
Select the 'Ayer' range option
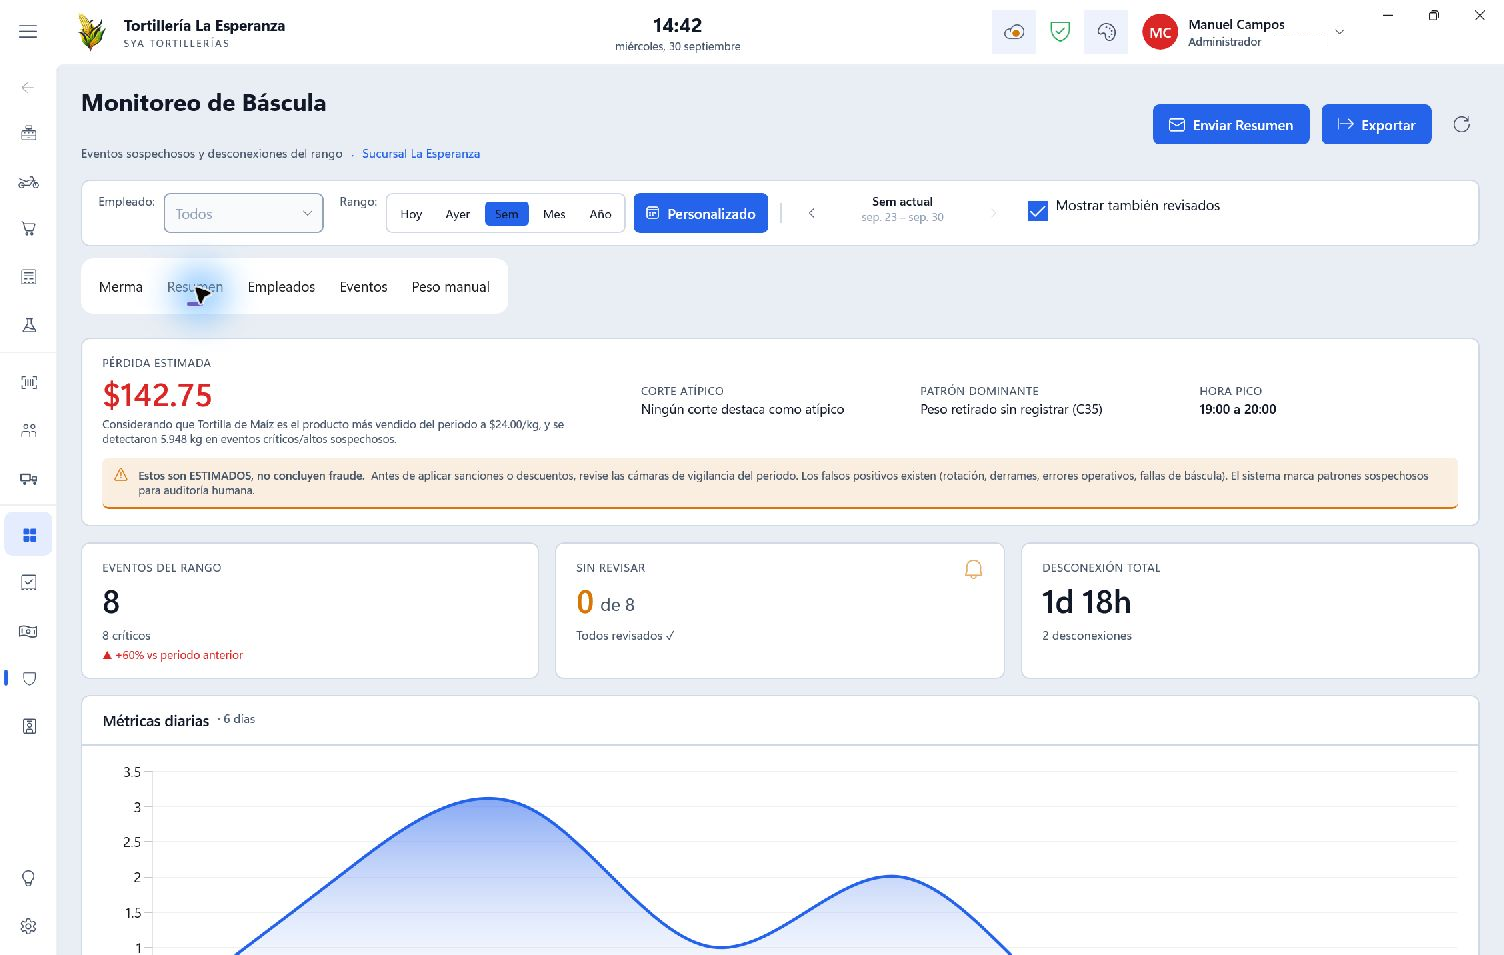point(458,214)
